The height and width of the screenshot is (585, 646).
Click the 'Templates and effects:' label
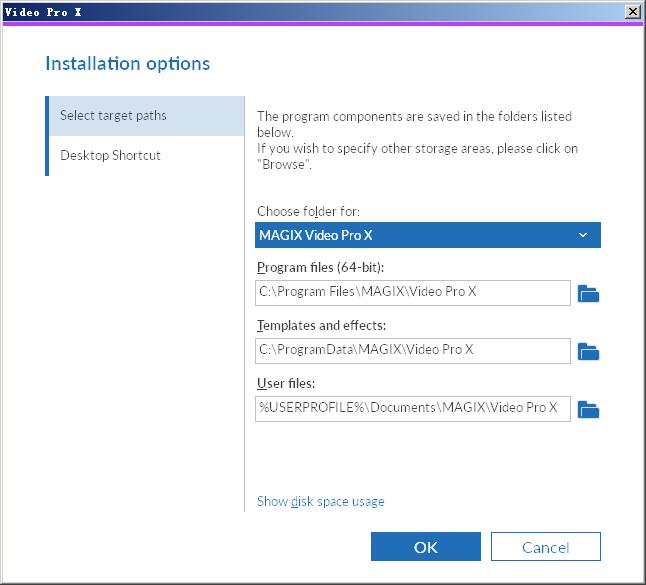coord(321,325)
